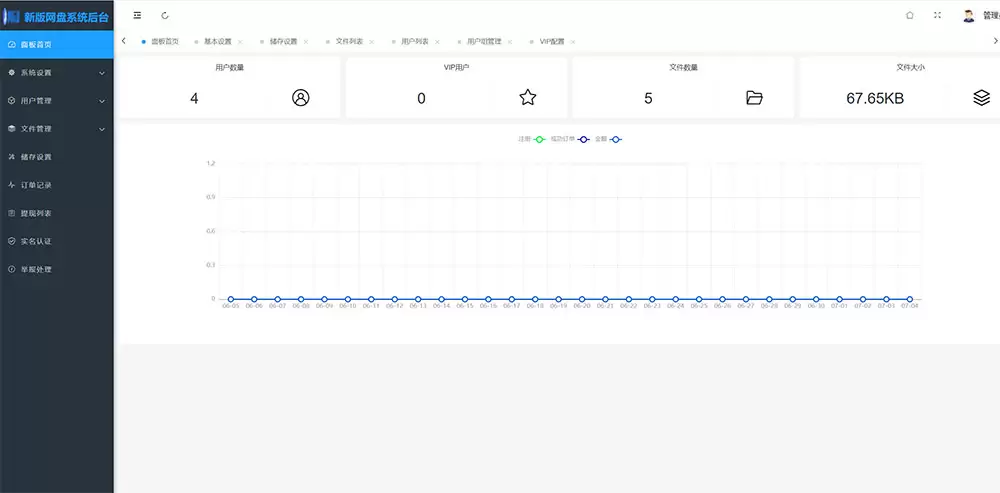The height and width of the screenshot is (493, 1000).
Task: Click the folder icon in 文件数量 card
Action: click(754, 98)
